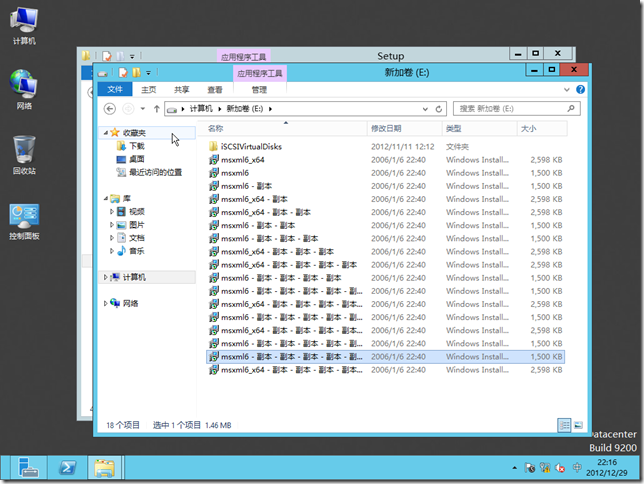Select the msxml6_x64 file row
Screen dimensions: 644x484
point(385,160)
